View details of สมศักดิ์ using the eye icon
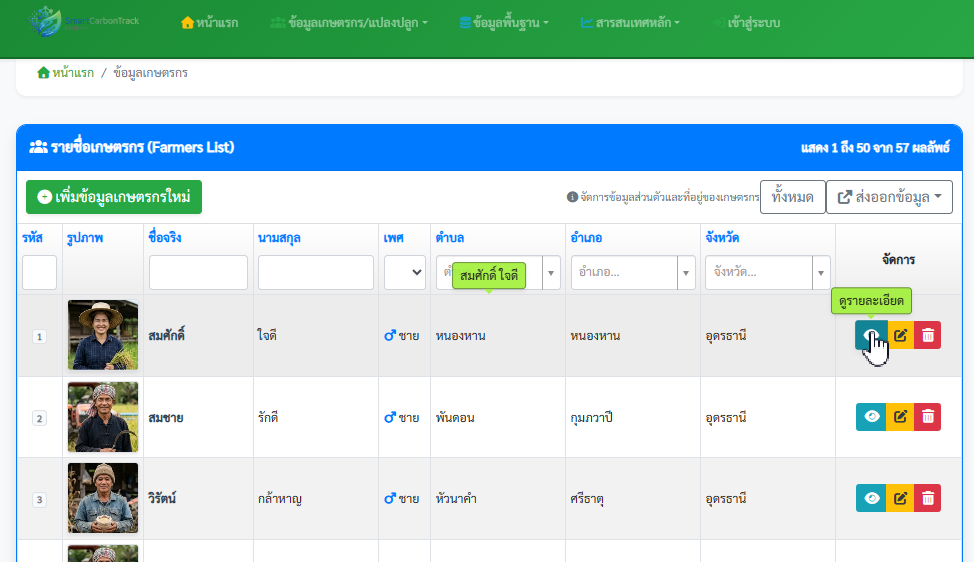The height and width of the screenshot is (562, 974). pos(871,335)
